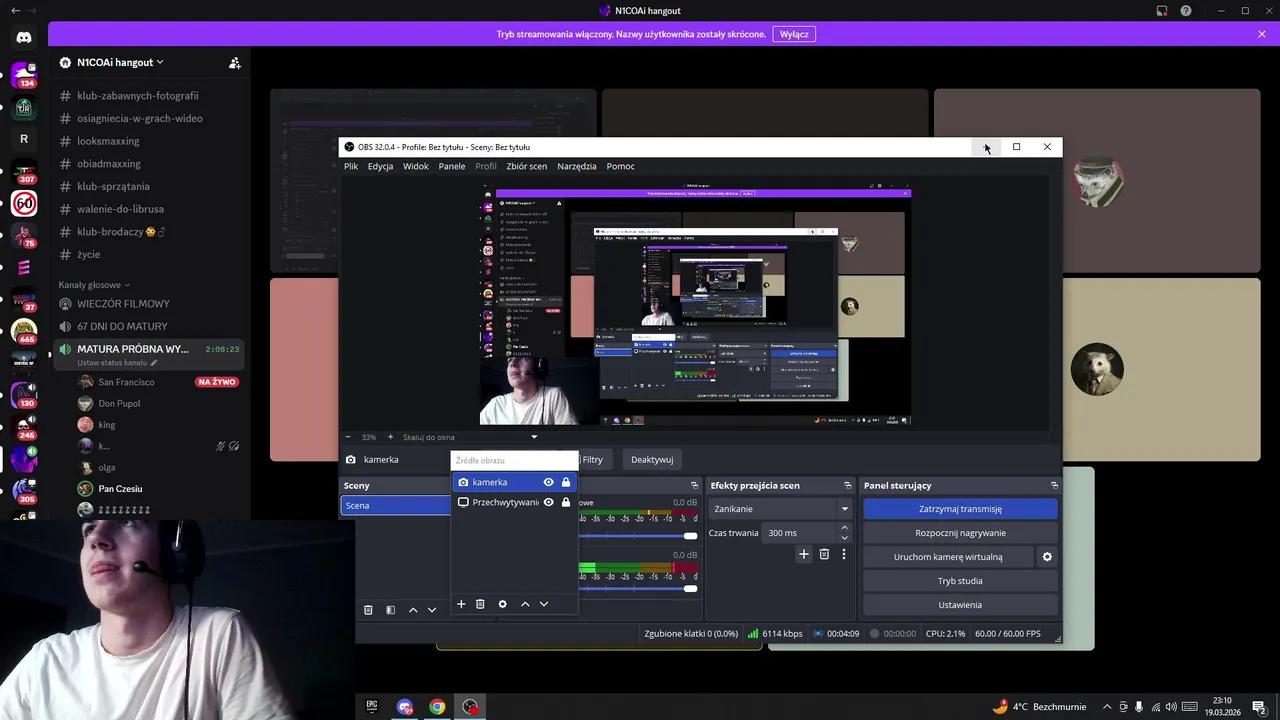Click Uruchom kamerę wirtualną button

(948, 557)
